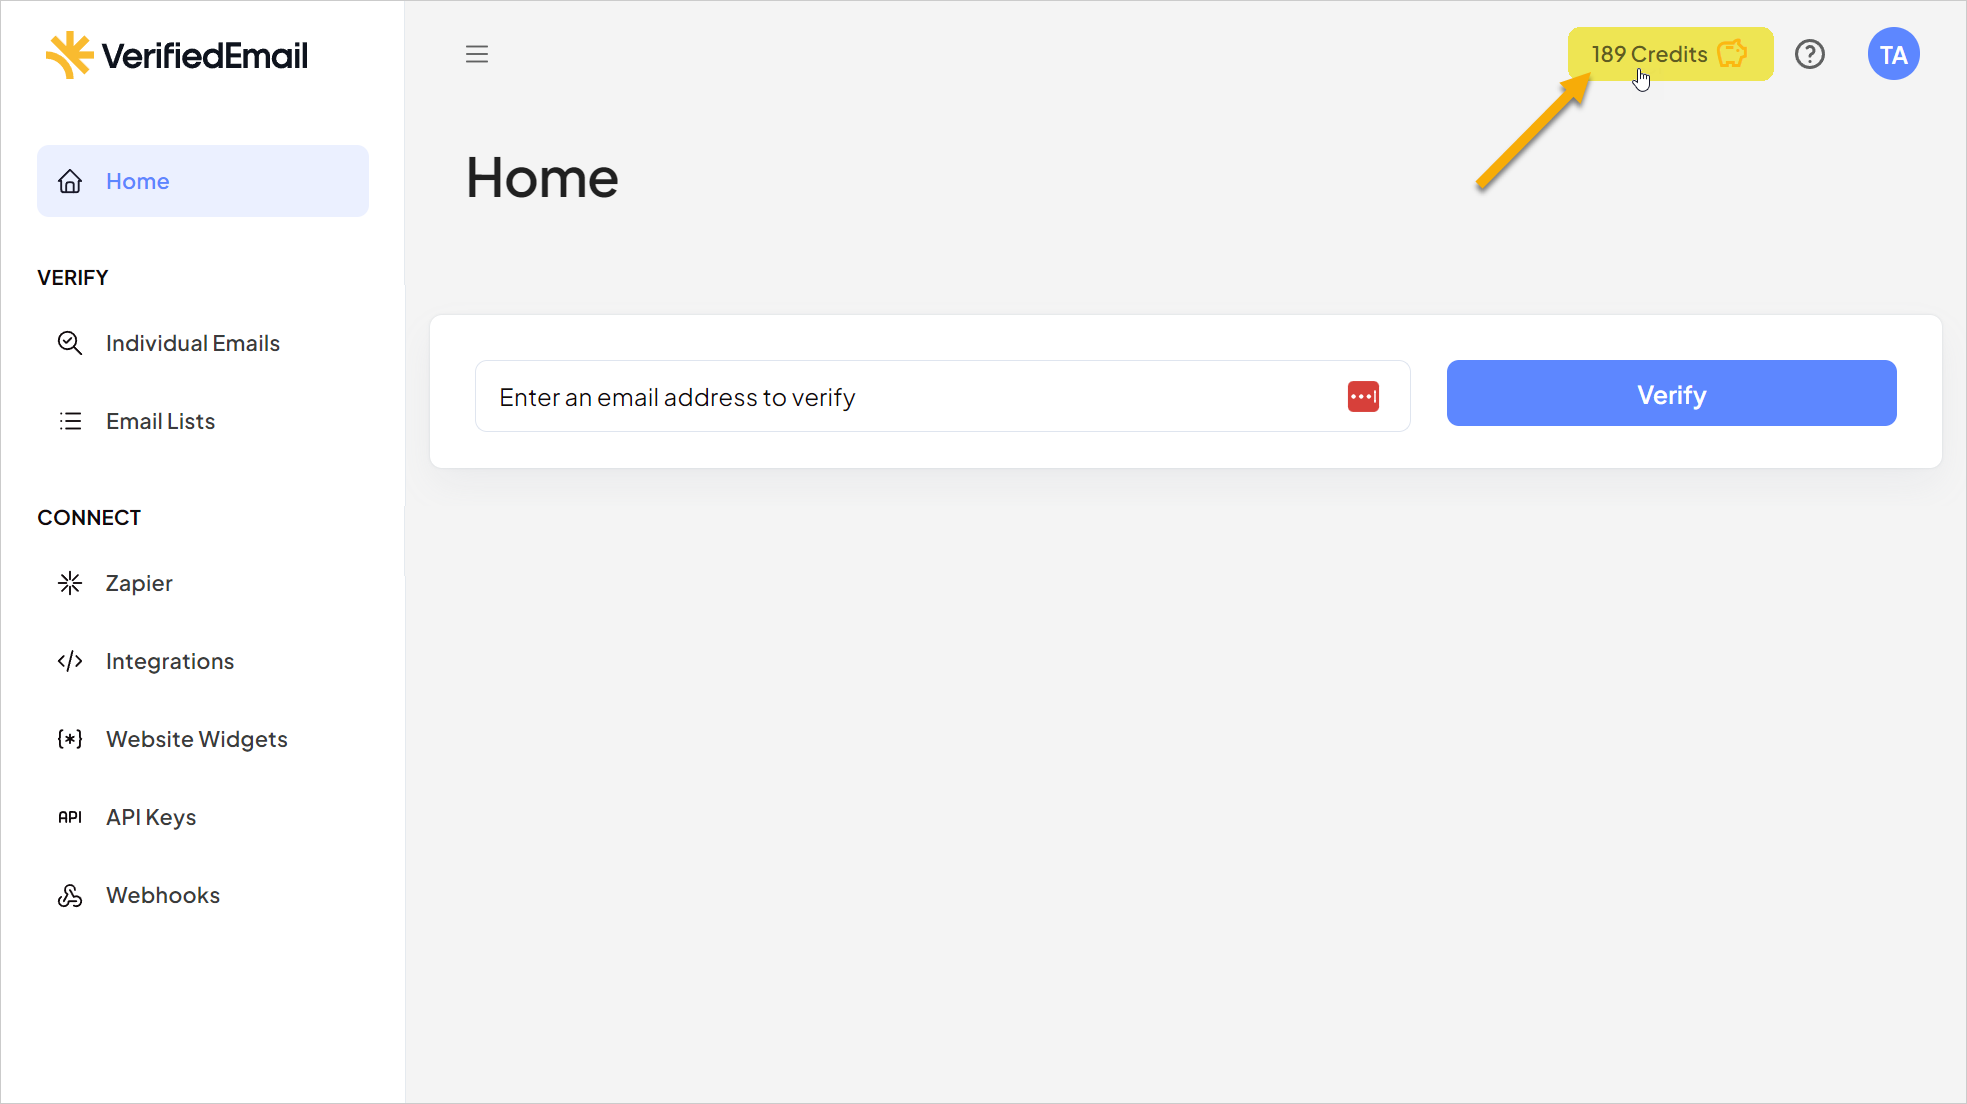Image resolution: width=1967 pixels, height=1104 pixels.
Task: Click the Zapier integration icon
Action: point(69,582)
